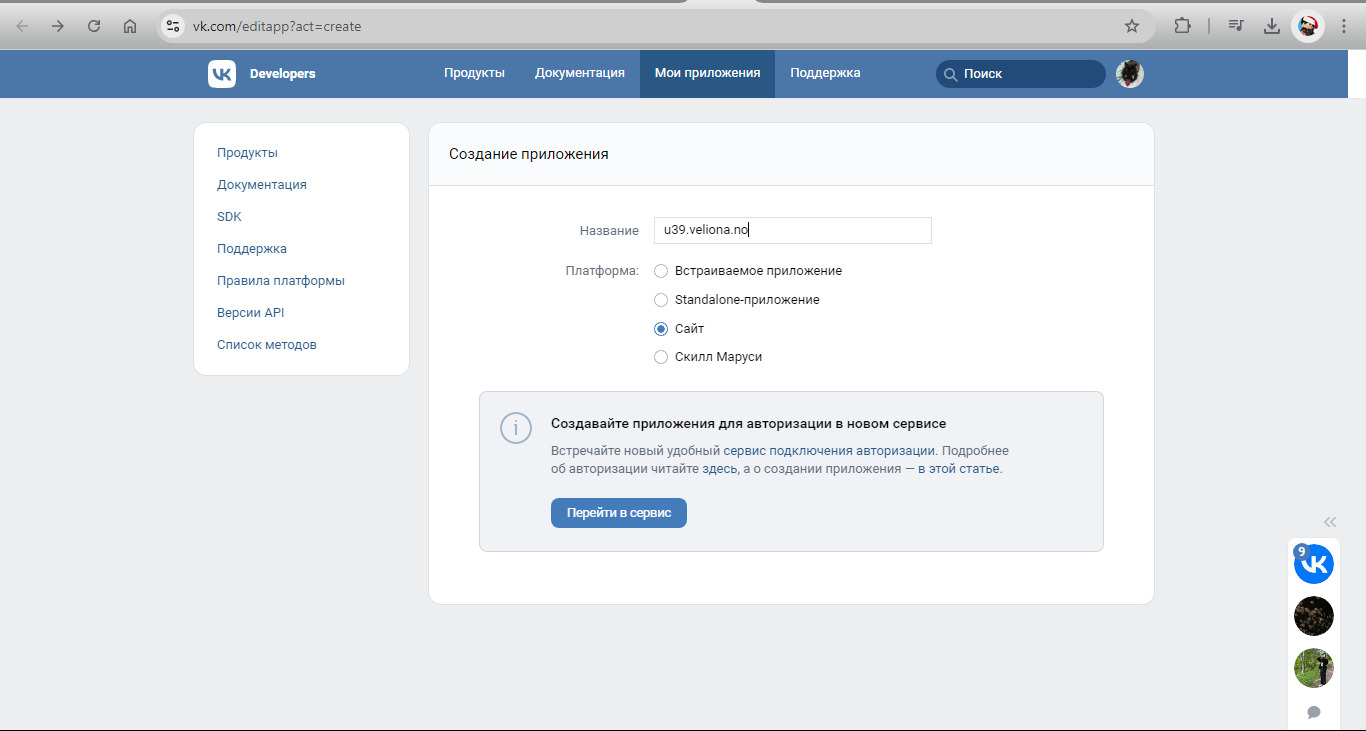
Task: Click the VK messenger icon with badge 9
Action: (x=1313, y=564)
